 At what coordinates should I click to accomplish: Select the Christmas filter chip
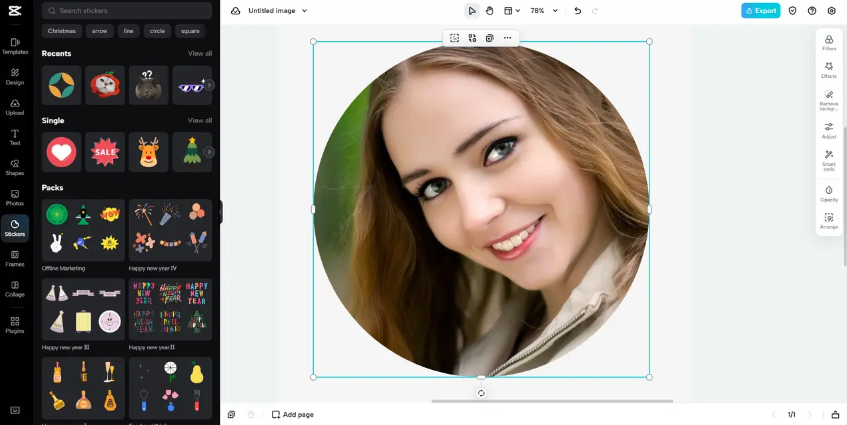[62, 31]
